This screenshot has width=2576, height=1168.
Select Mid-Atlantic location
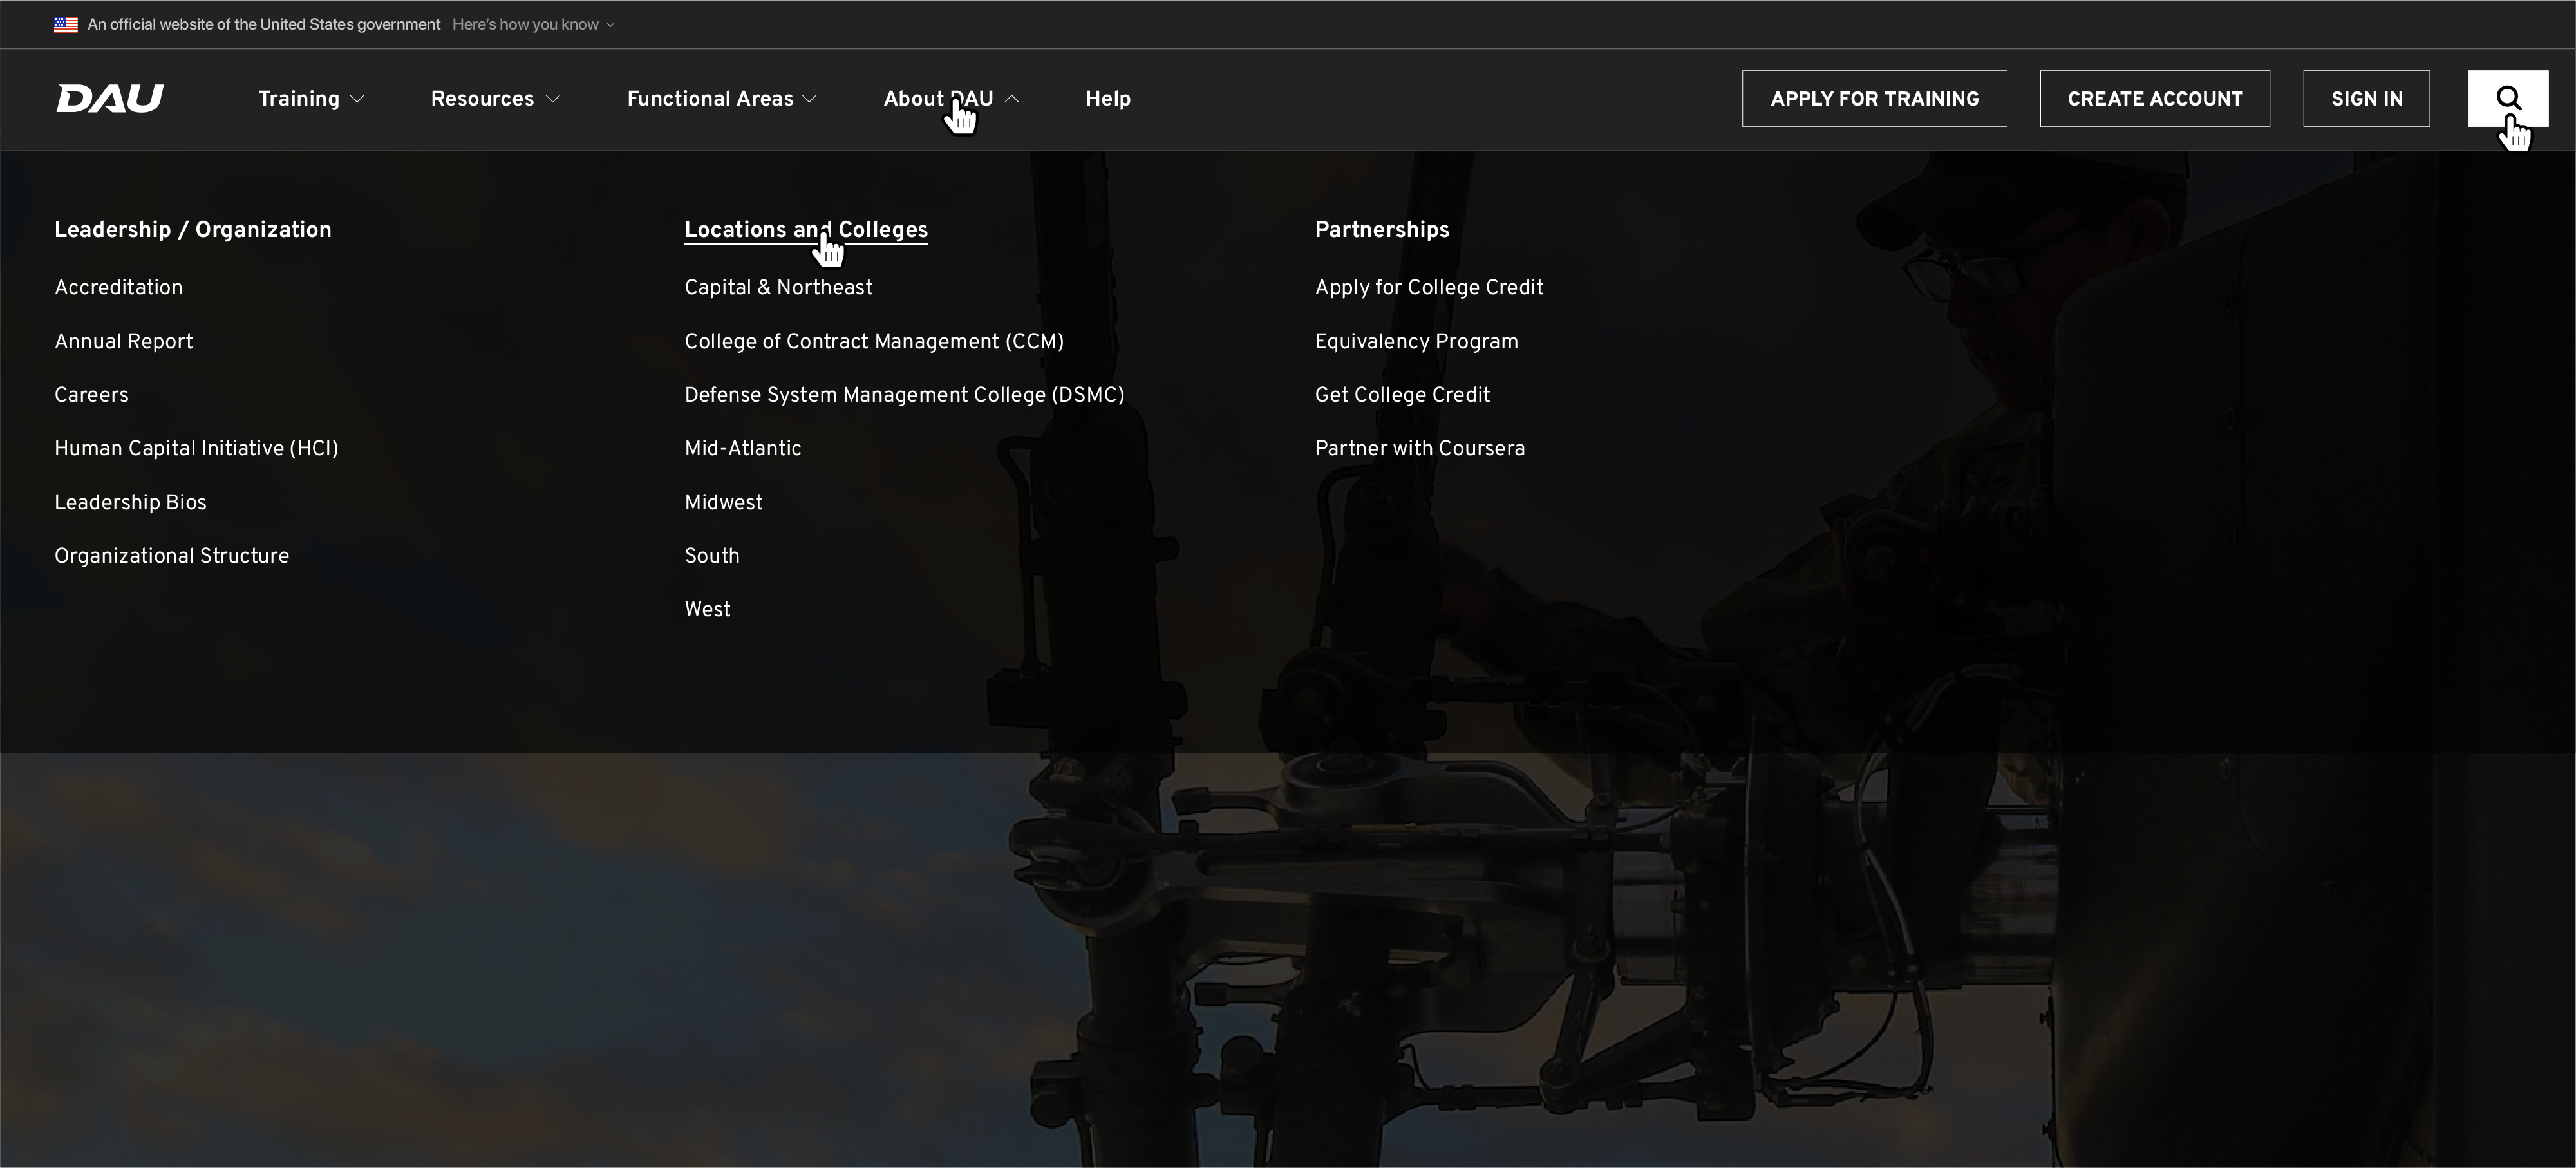coord(743,448)
